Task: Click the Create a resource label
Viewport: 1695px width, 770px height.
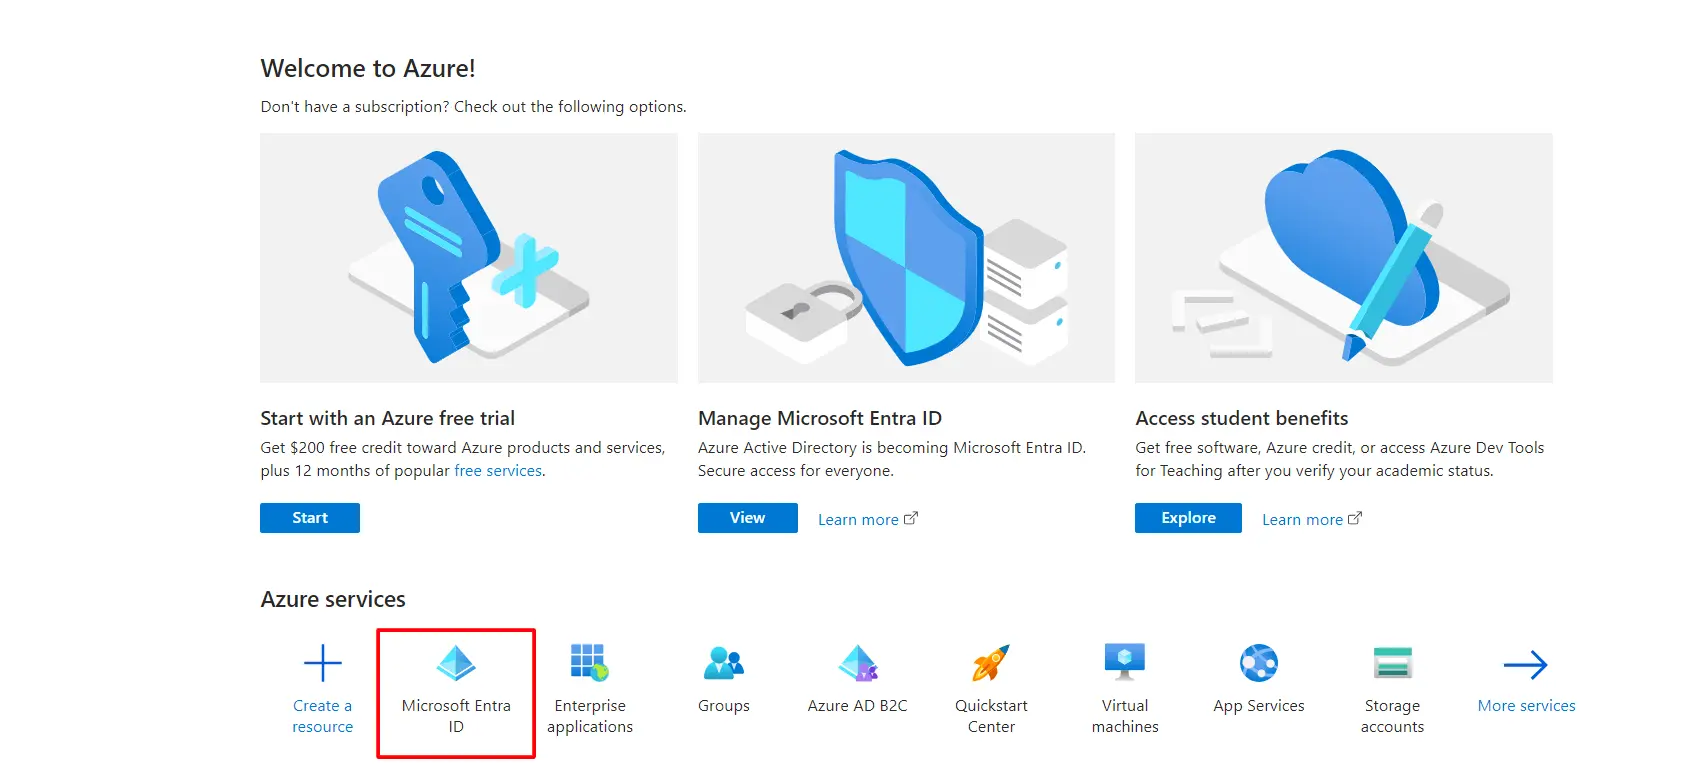Action: [322, 716]
